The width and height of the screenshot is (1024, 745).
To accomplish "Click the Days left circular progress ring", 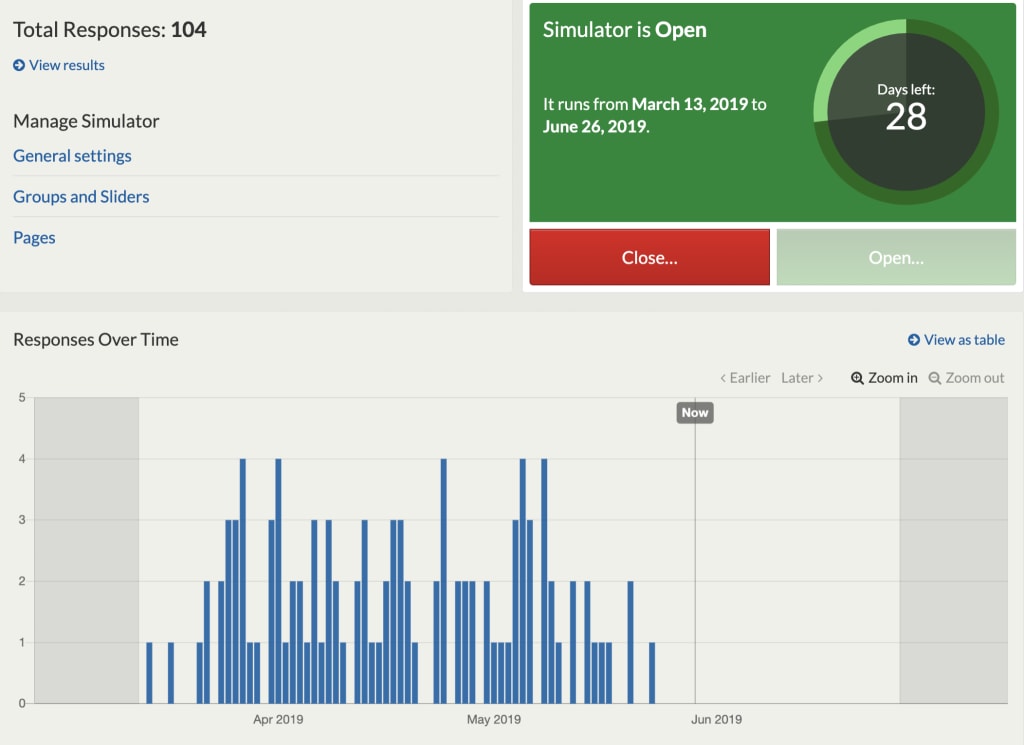I will [x=906, y=112].
